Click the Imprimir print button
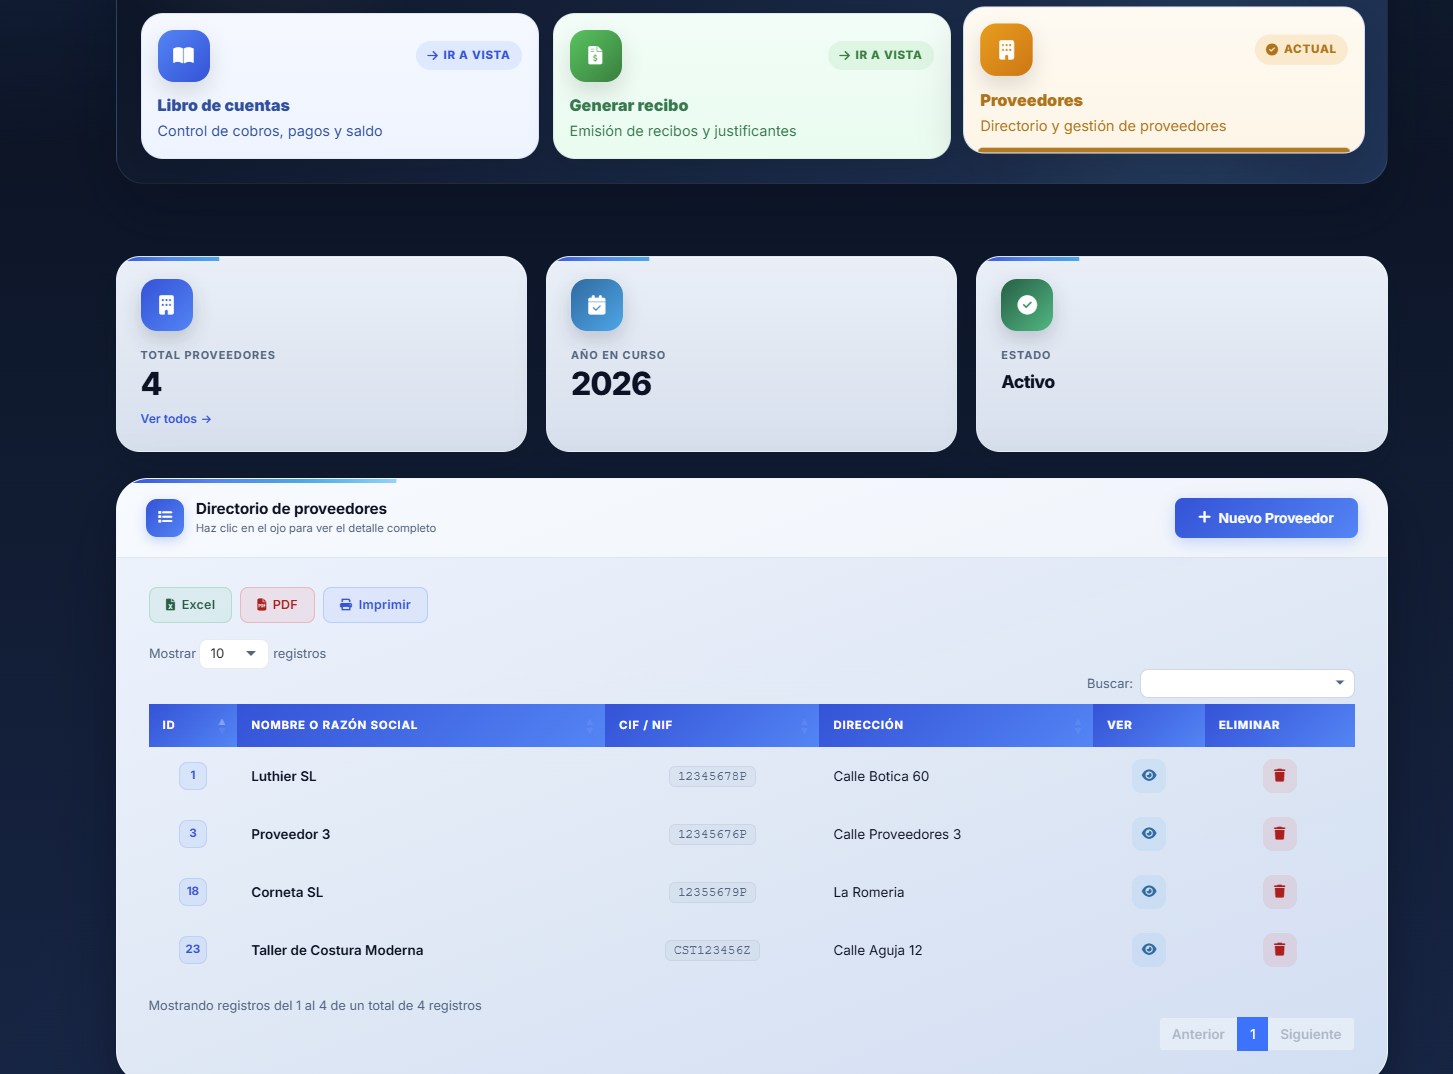Image resolution: width=1453 pixels, height=1074 pixels. [x=375, y=605]
